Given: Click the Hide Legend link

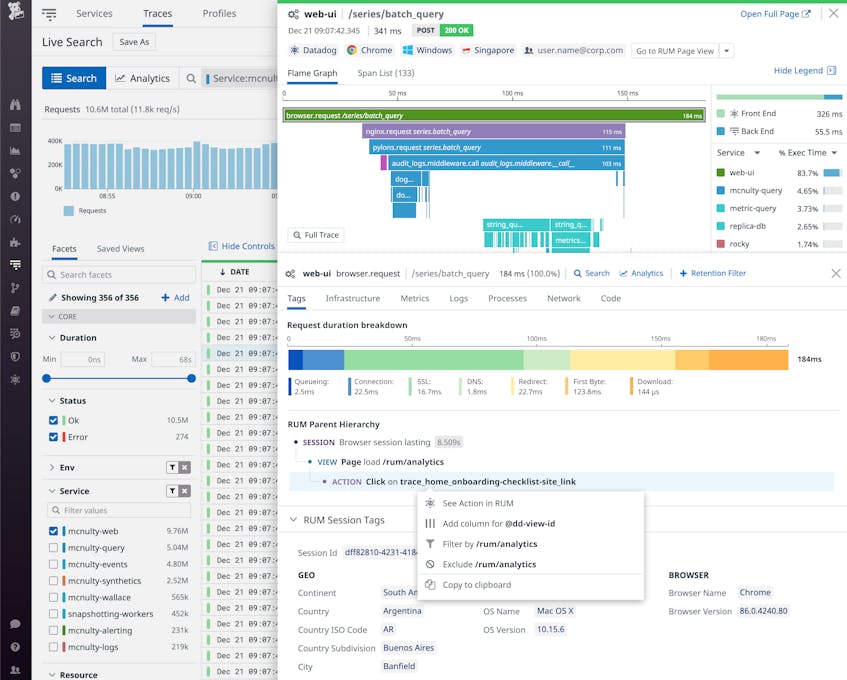Looking at the screenshot, I should [804, 71].
